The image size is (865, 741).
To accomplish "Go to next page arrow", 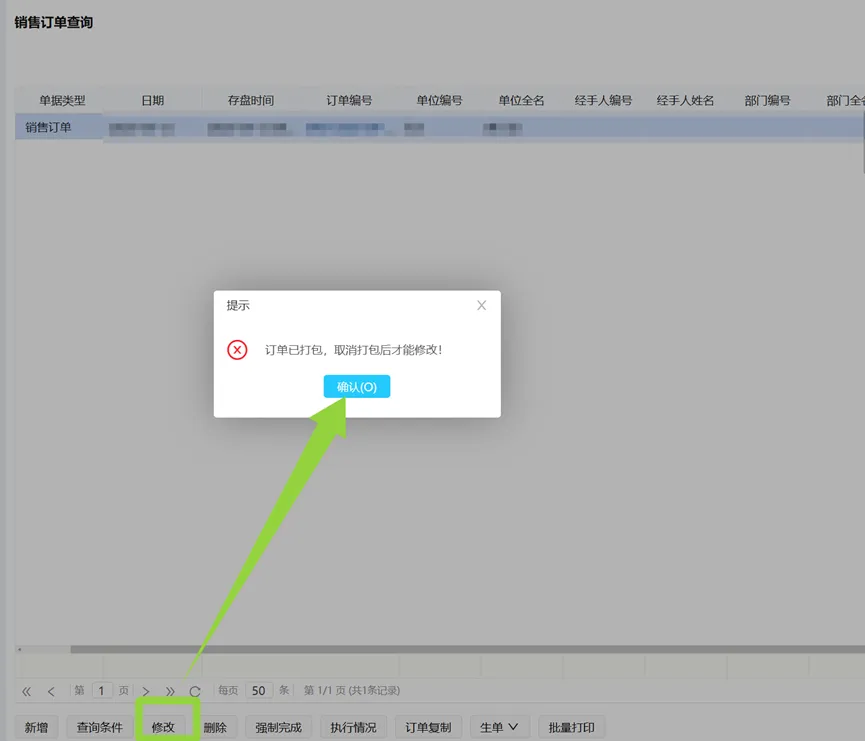I will click(146, 691).
